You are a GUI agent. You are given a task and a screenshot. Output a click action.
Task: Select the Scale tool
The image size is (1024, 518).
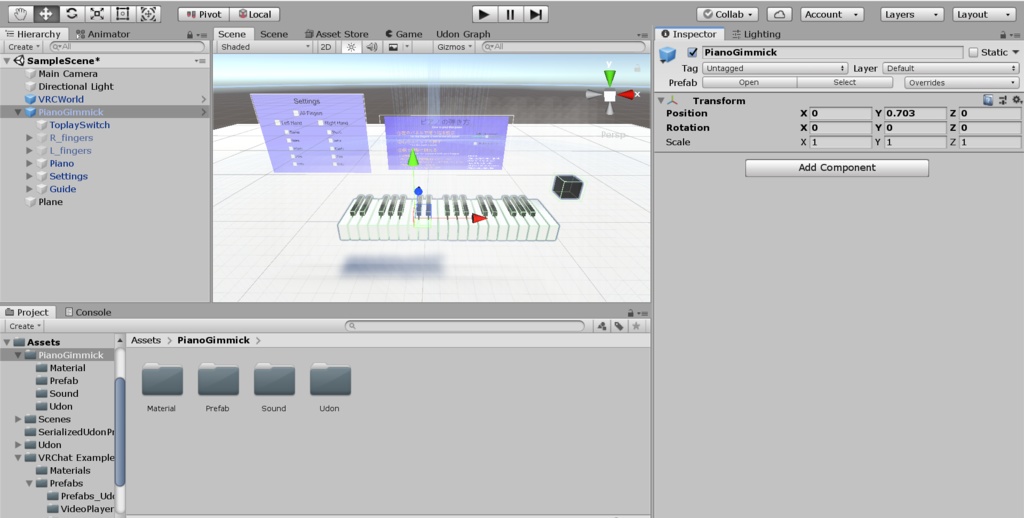pyautogui.click(x=97, y=14)
